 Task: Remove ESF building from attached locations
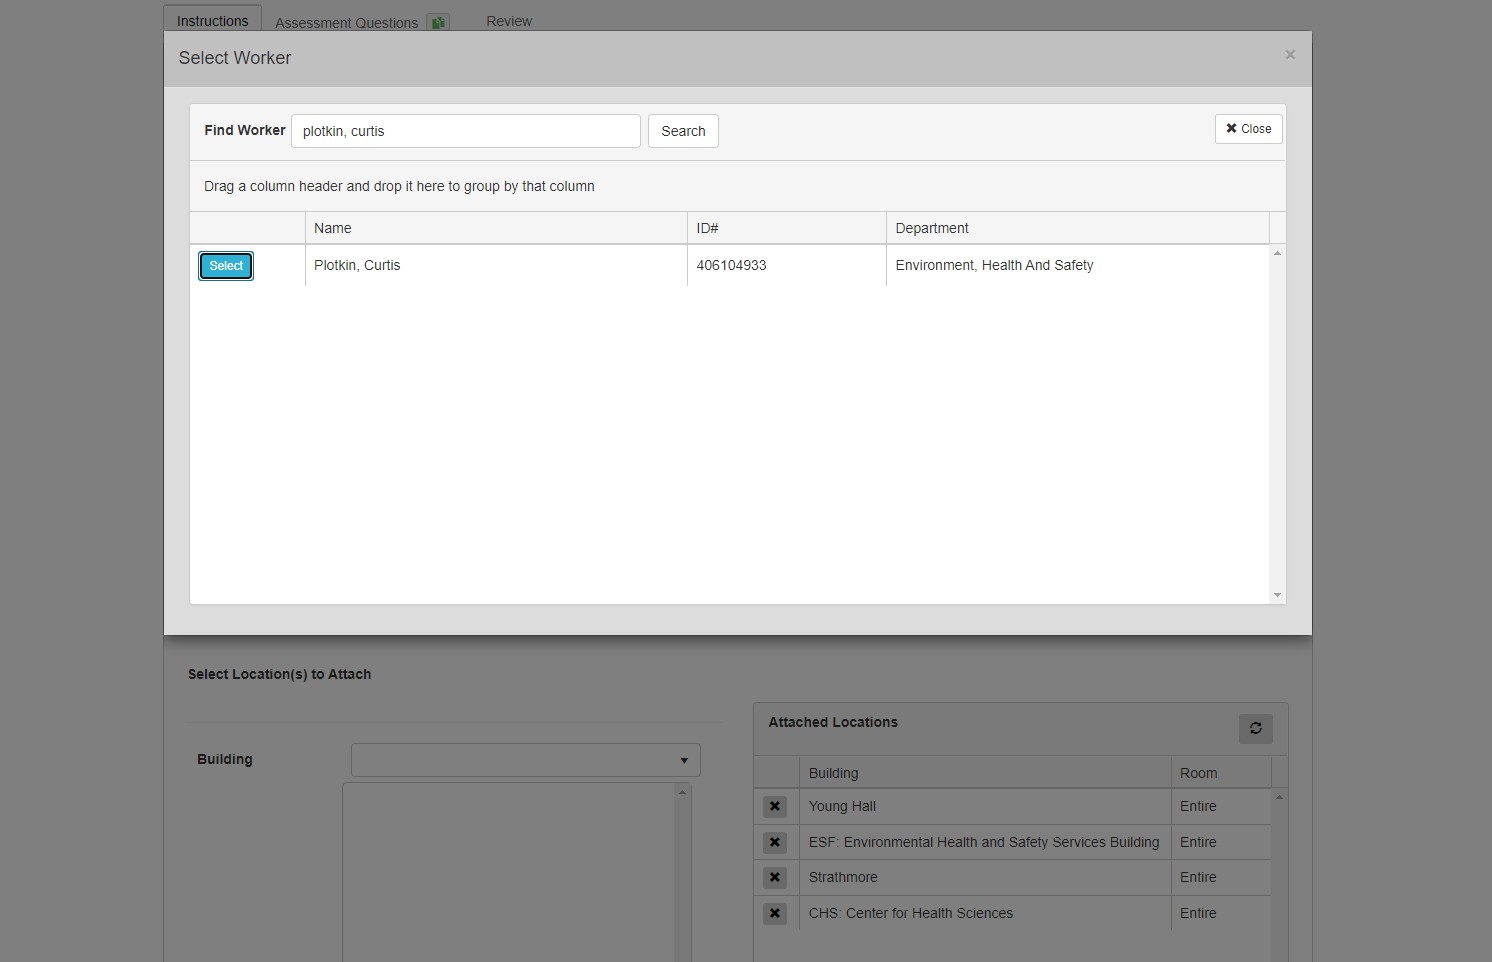click(x=775, y=842)
